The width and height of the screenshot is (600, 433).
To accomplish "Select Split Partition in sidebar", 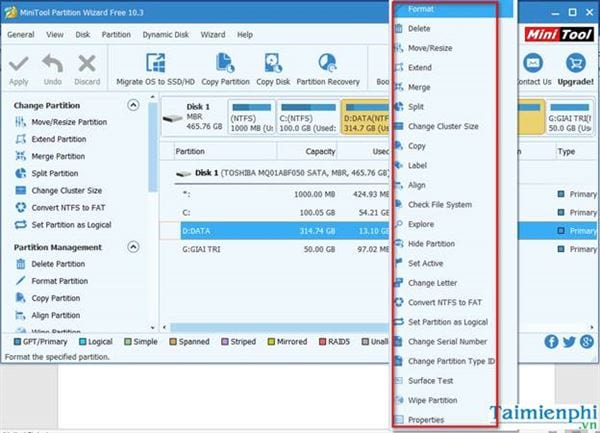I will point(55,173).
